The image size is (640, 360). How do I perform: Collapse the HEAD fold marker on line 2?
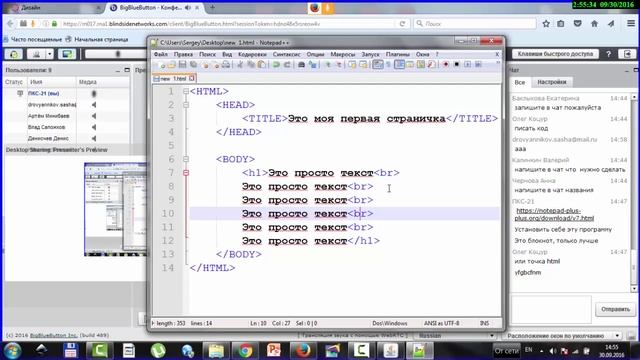[x=186, y=105]
